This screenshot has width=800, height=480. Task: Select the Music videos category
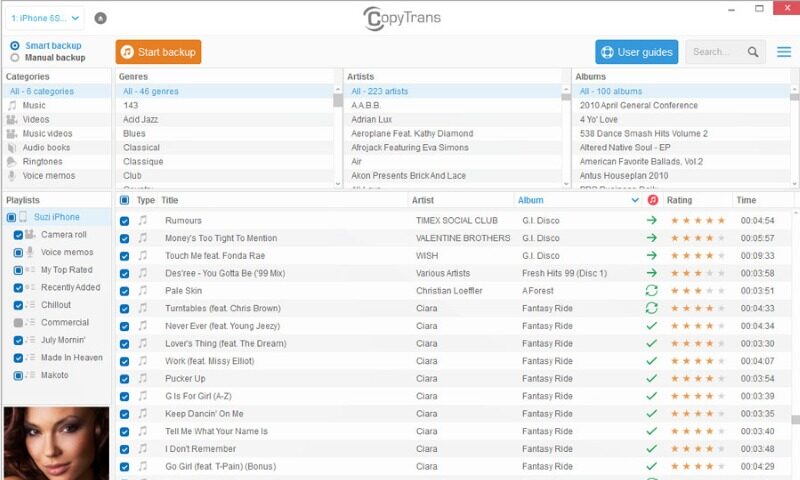[x=56, y=133]
